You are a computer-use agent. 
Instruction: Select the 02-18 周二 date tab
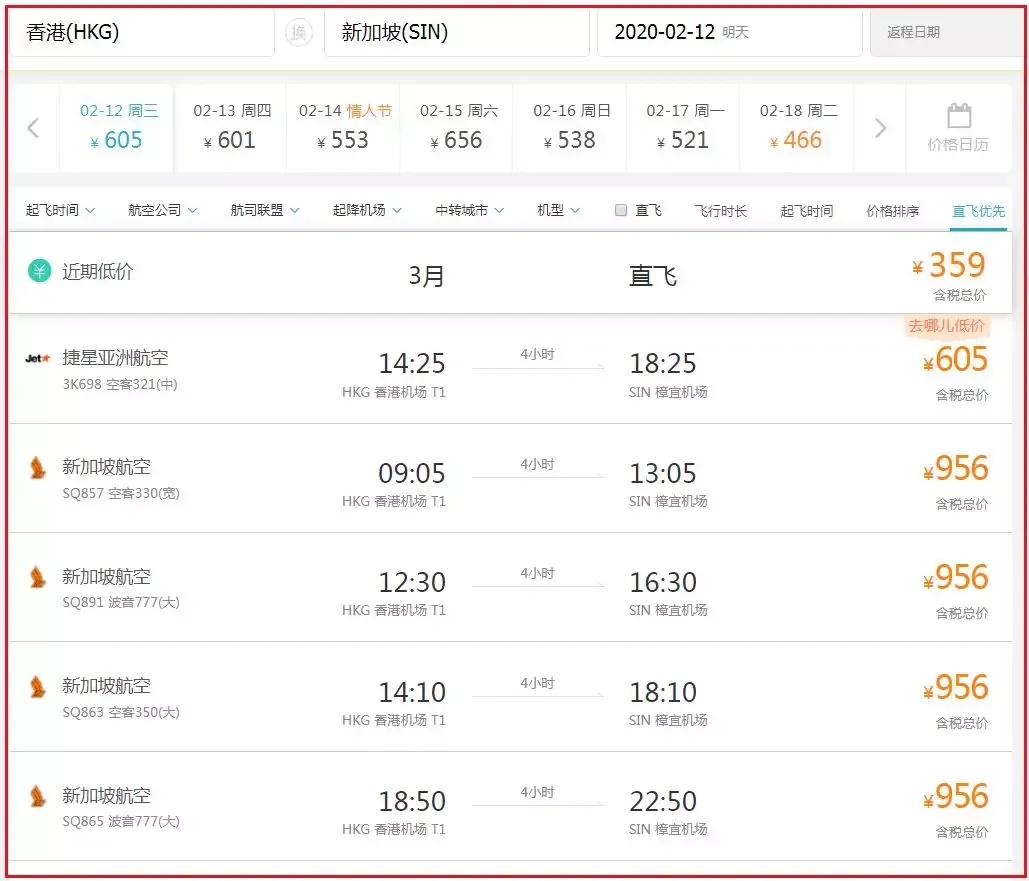(x=797, y=128)
